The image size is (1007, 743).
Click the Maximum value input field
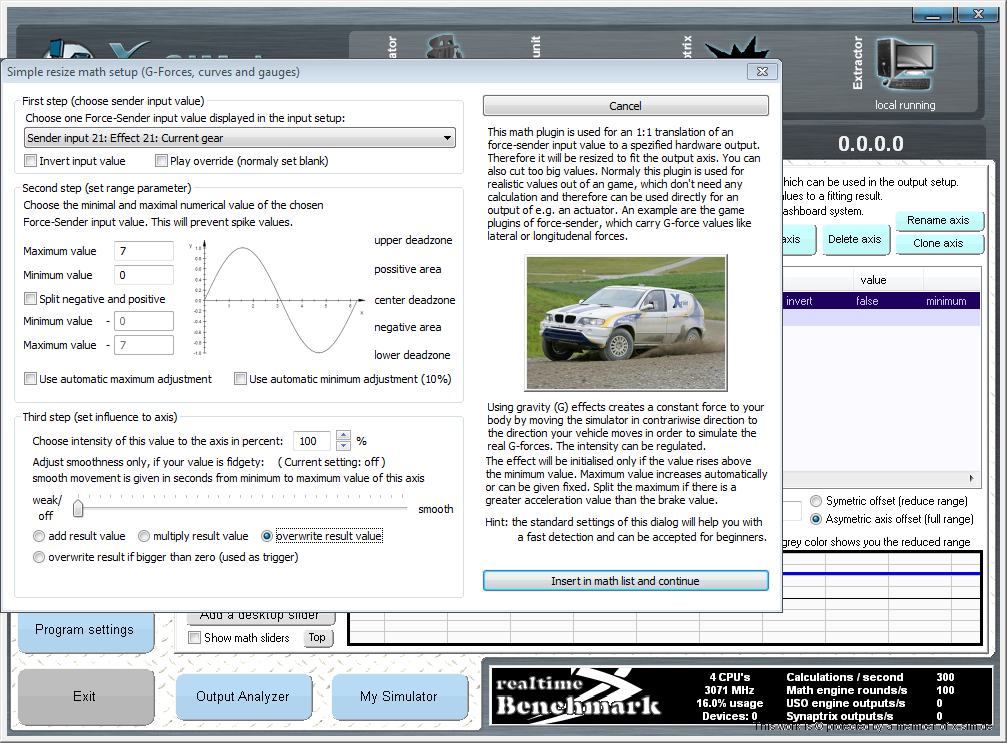coord(144,251)
